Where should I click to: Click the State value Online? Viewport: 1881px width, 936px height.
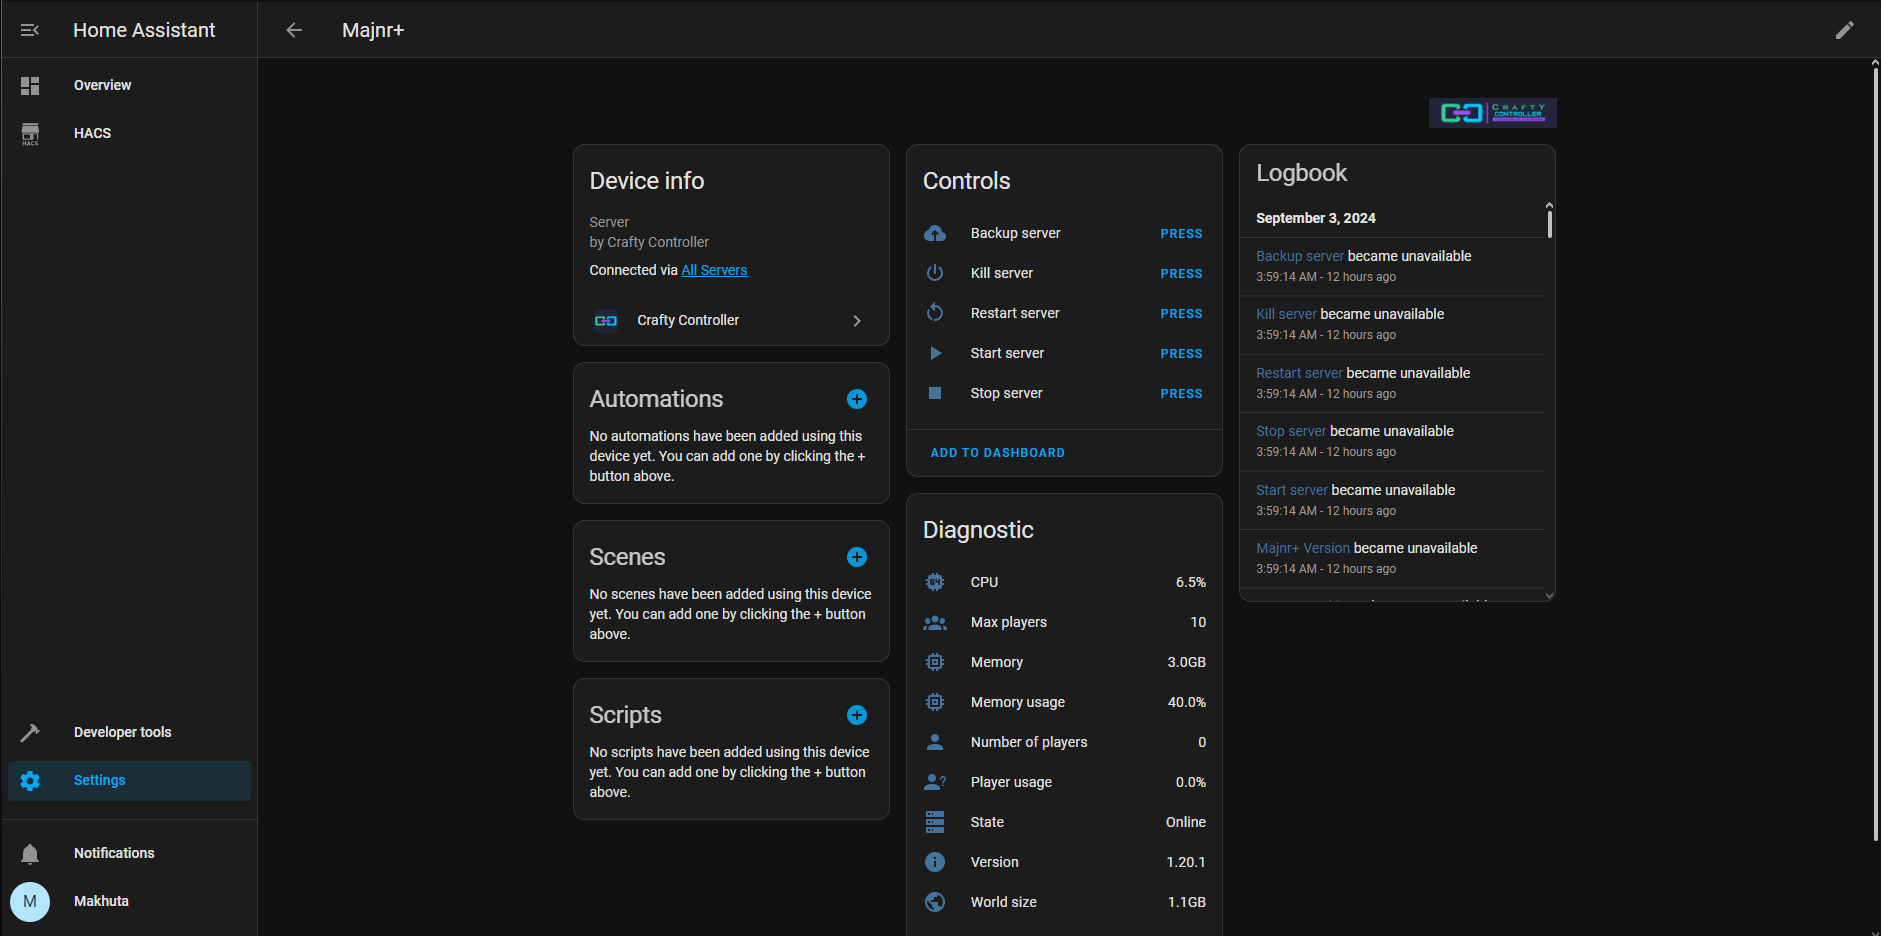(1186, 822)
